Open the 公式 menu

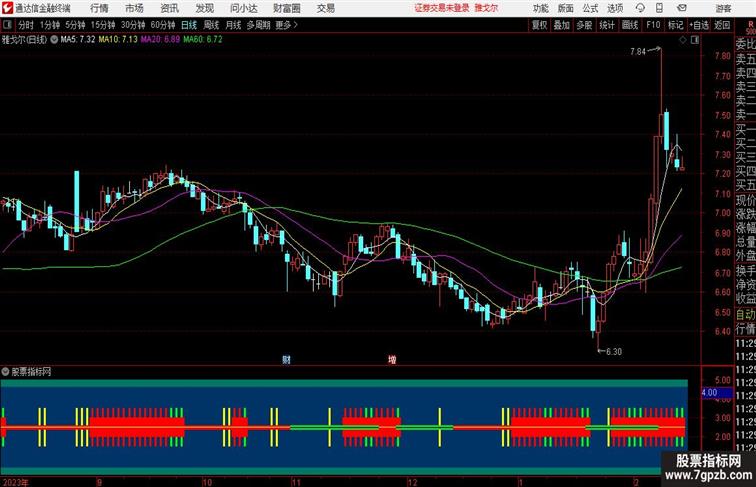click(x=590, y=8)
